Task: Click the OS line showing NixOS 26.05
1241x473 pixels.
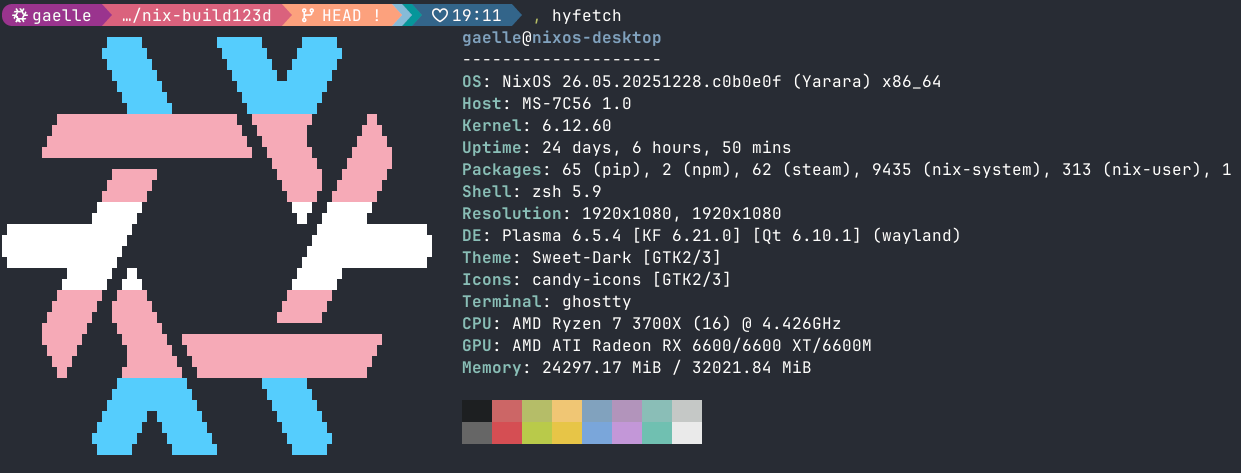Action: point(701,82)
